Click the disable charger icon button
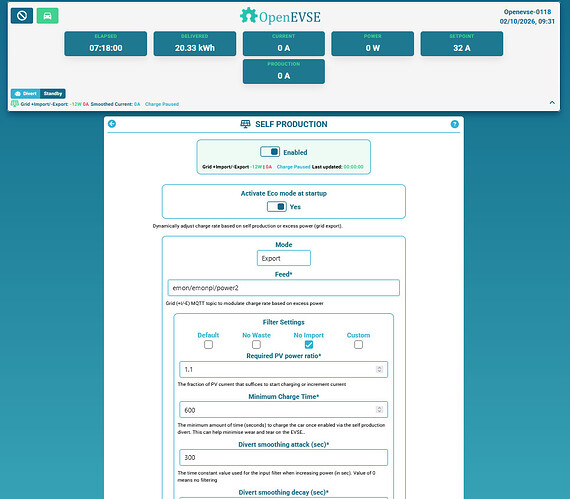Image resolution: width=570 pixels, height=499 pixels. pyautogui.click(x=22, y=16)
